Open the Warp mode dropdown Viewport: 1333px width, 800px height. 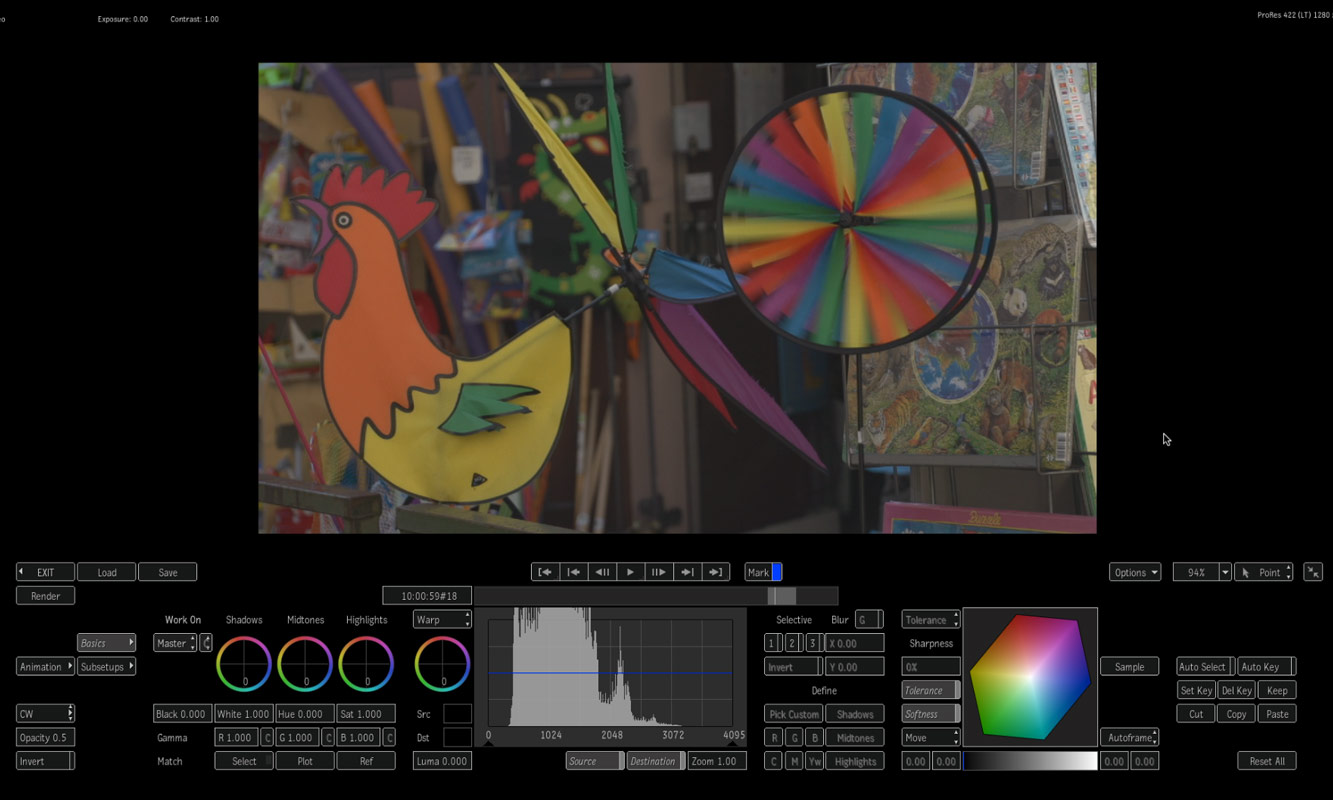(x=441, y=620)
